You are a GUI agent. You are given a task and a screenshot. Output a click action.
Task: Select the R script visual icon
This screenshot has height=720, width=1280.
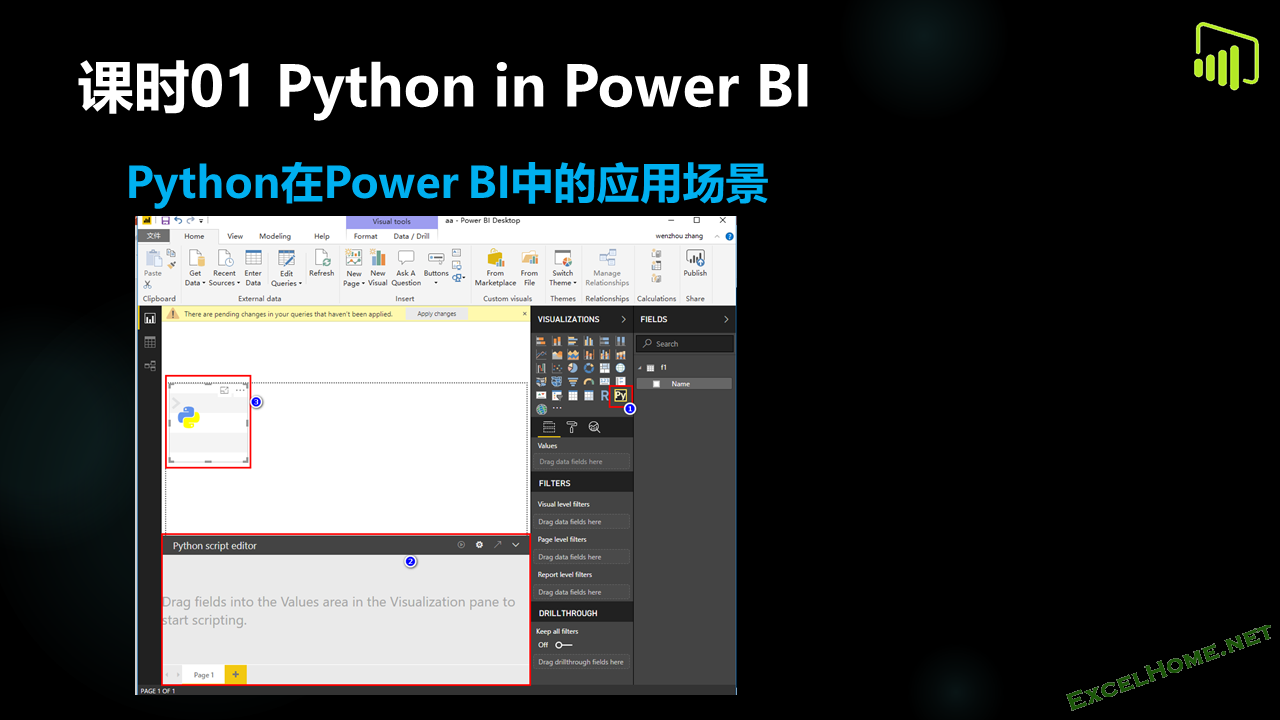click(605, 395)
